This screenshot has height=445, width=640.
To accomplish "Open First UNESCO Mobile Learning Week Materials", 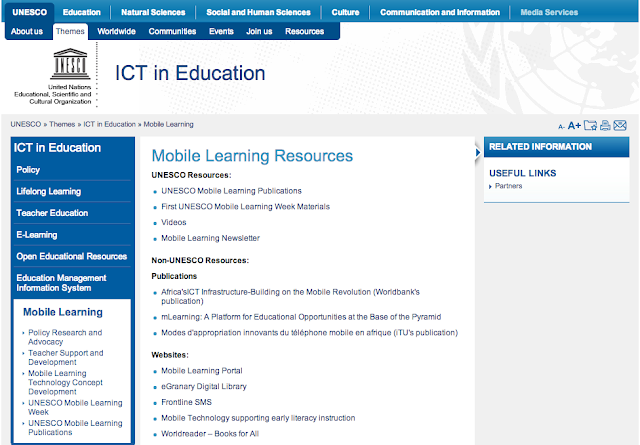I will (x=245, y=207).
